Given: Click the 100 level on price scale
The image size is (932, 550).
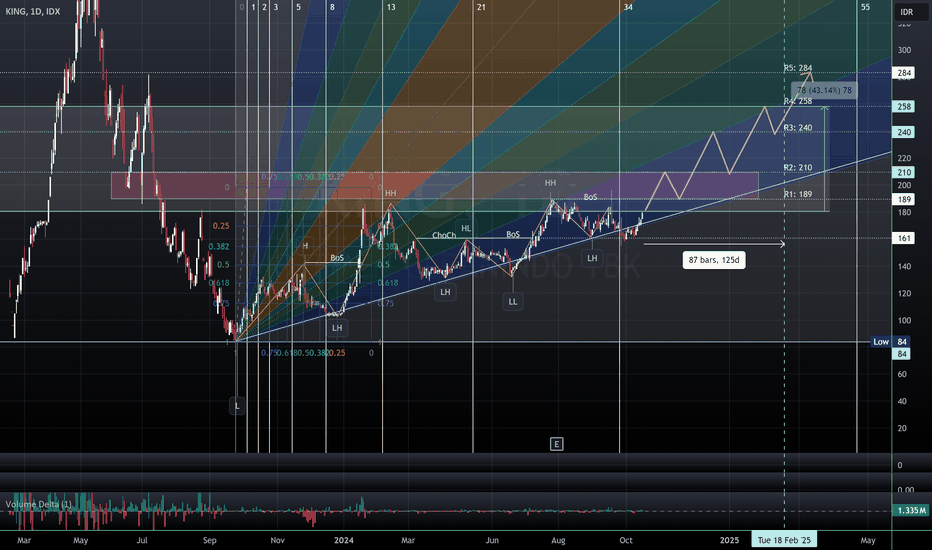Looking at the screenshot, I should (x=904, y=320).
